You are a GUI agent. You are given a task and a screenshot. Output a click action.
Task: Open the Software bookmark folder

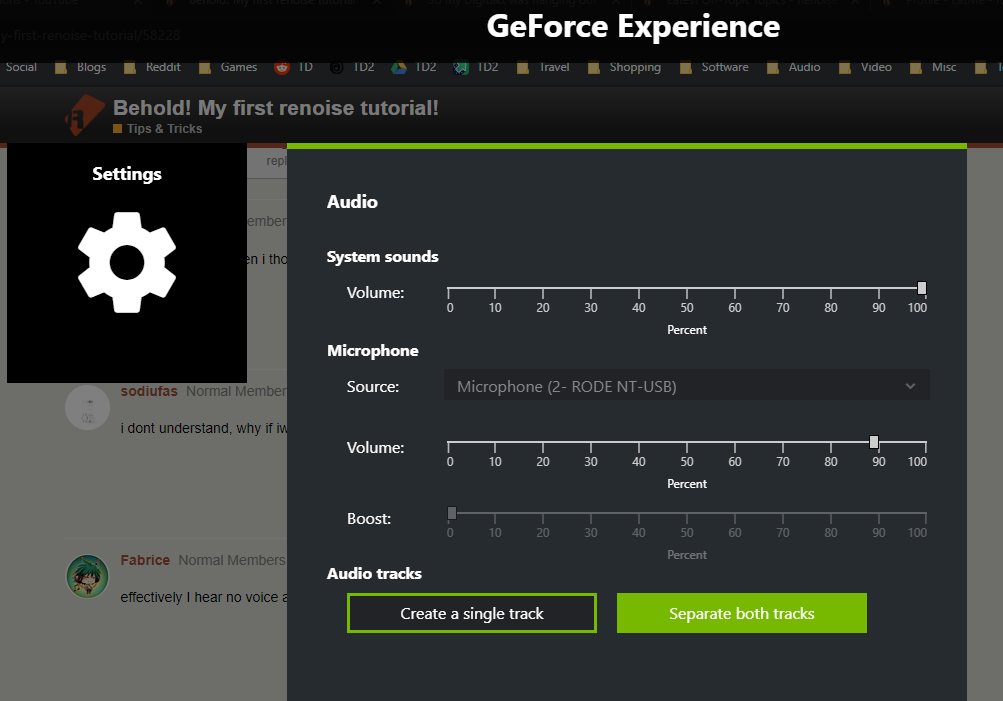(714, 67)
